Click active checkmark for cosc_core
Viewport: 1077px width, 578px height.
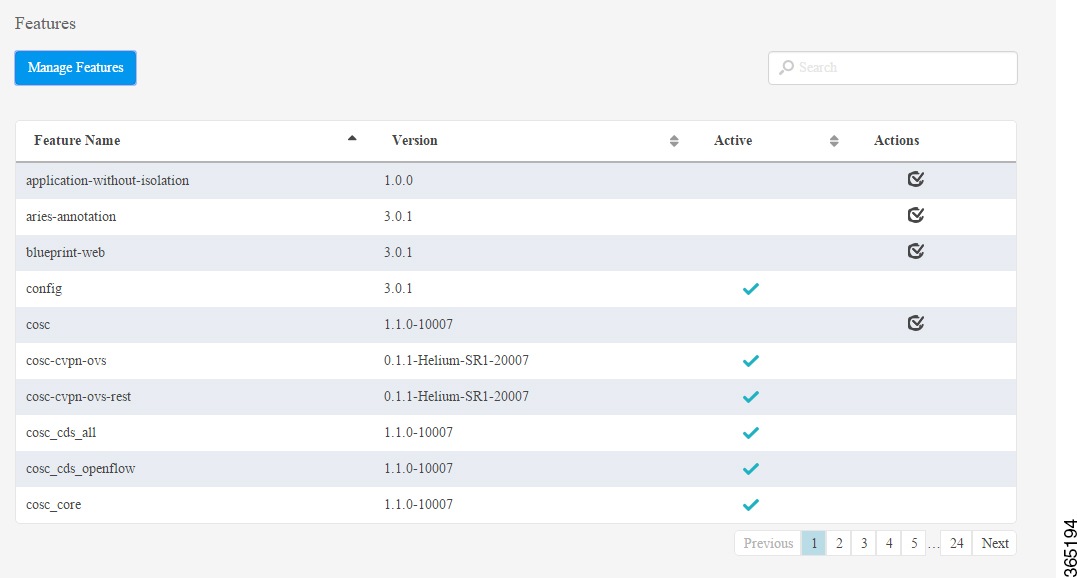(751, 505)
